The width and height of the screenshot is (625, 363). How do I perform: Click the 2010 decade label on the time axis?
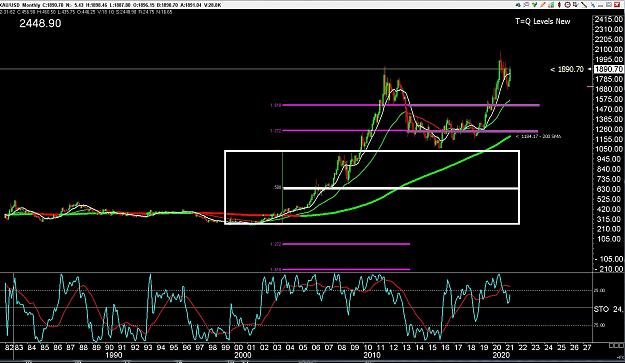[372, 355]
